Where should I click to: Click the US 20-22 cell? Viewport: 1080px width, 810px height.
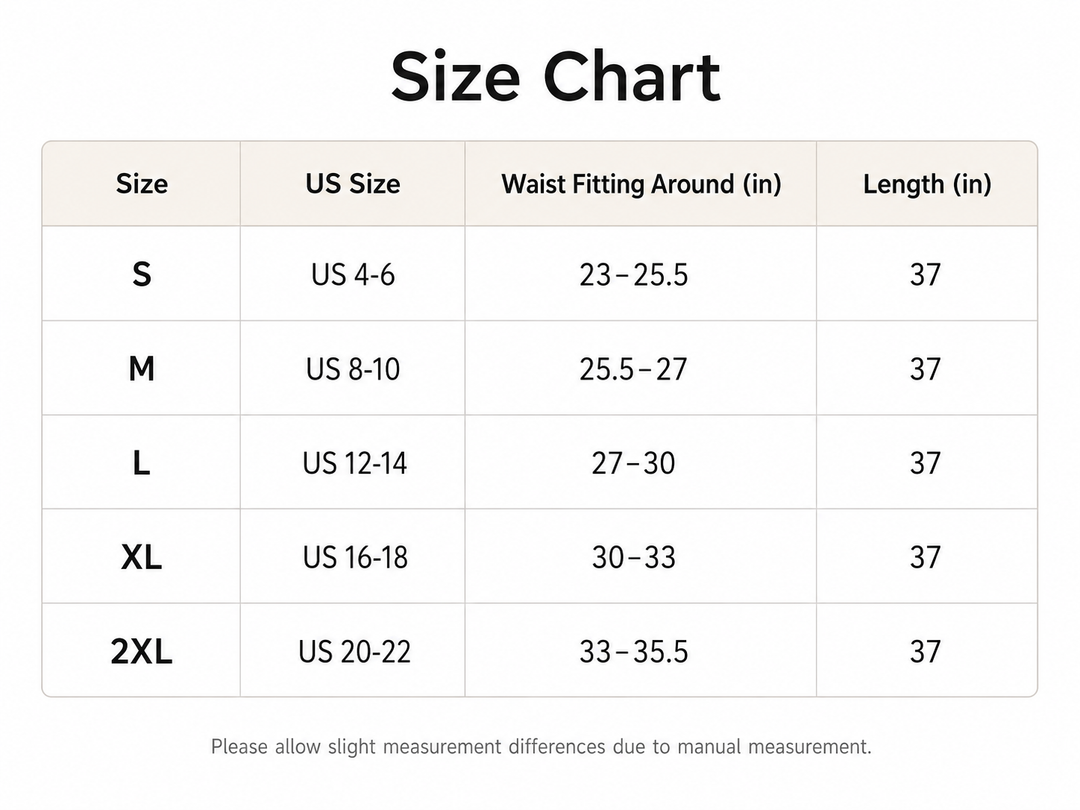coord(354,652)
